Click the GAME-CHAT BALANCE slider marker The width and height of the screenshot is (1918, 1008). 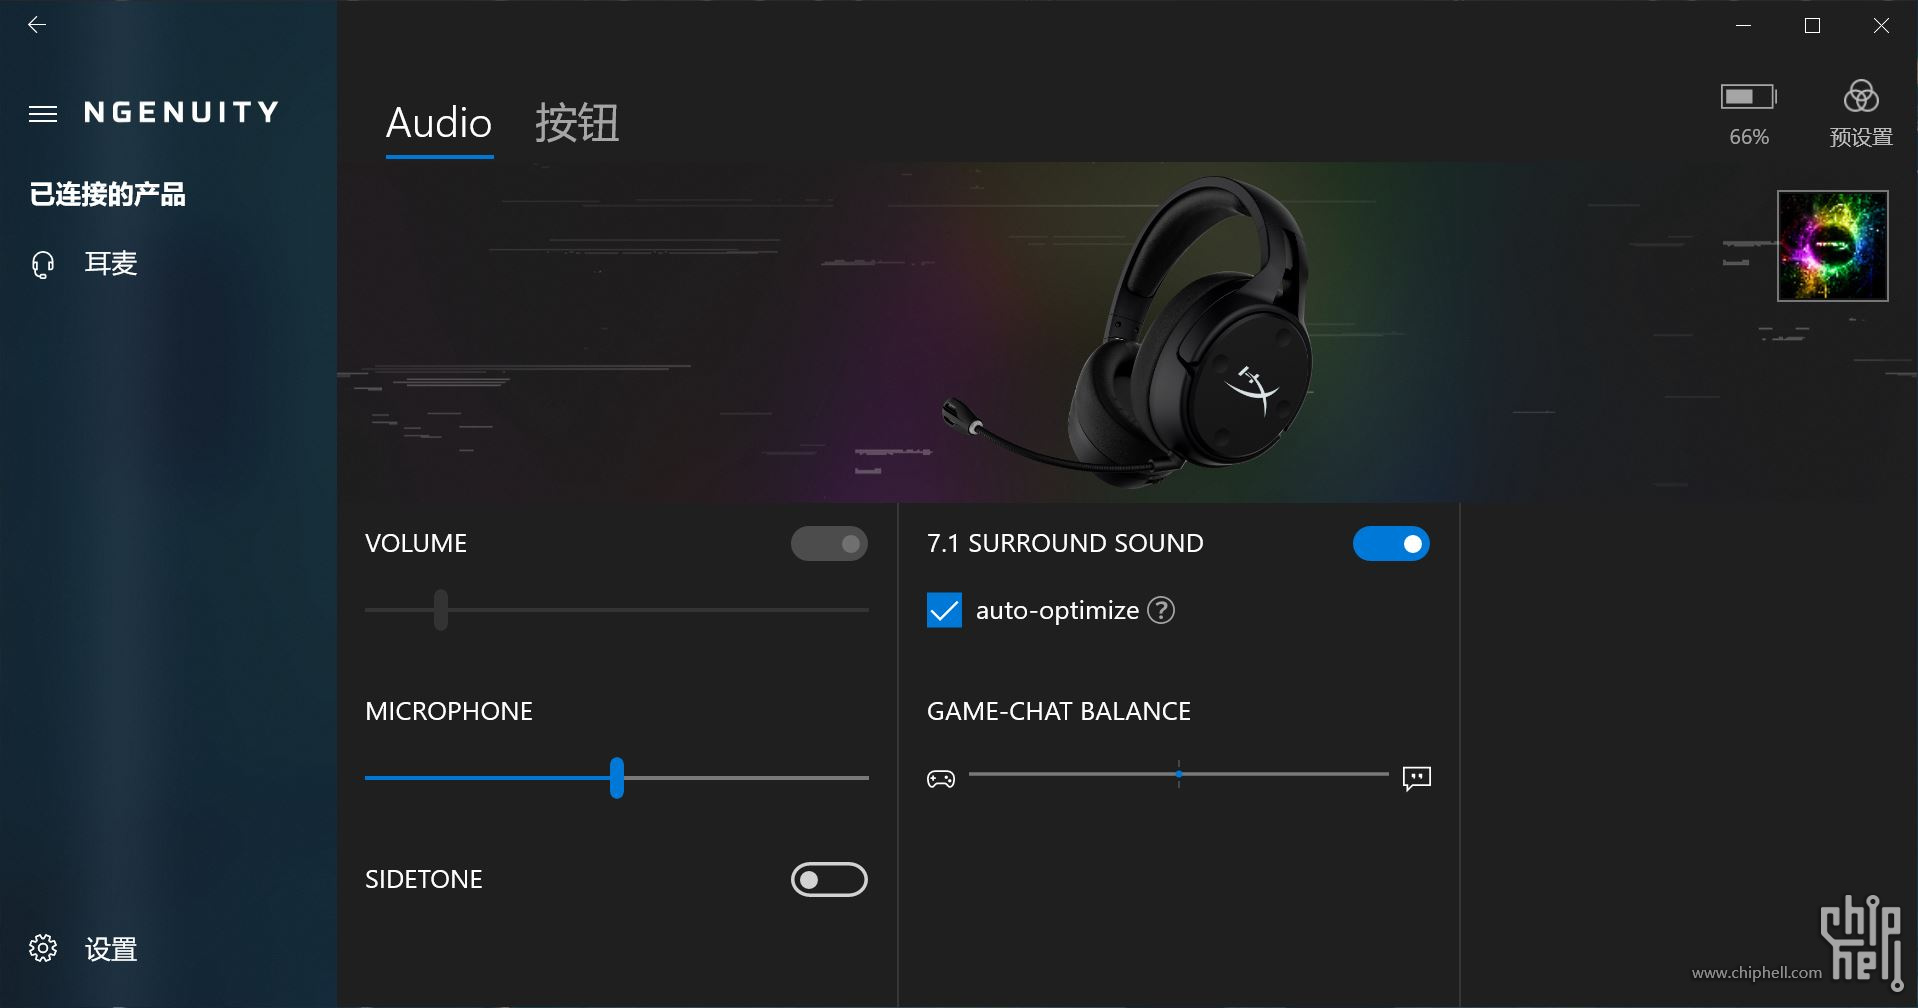click(x=1179, y=774)
